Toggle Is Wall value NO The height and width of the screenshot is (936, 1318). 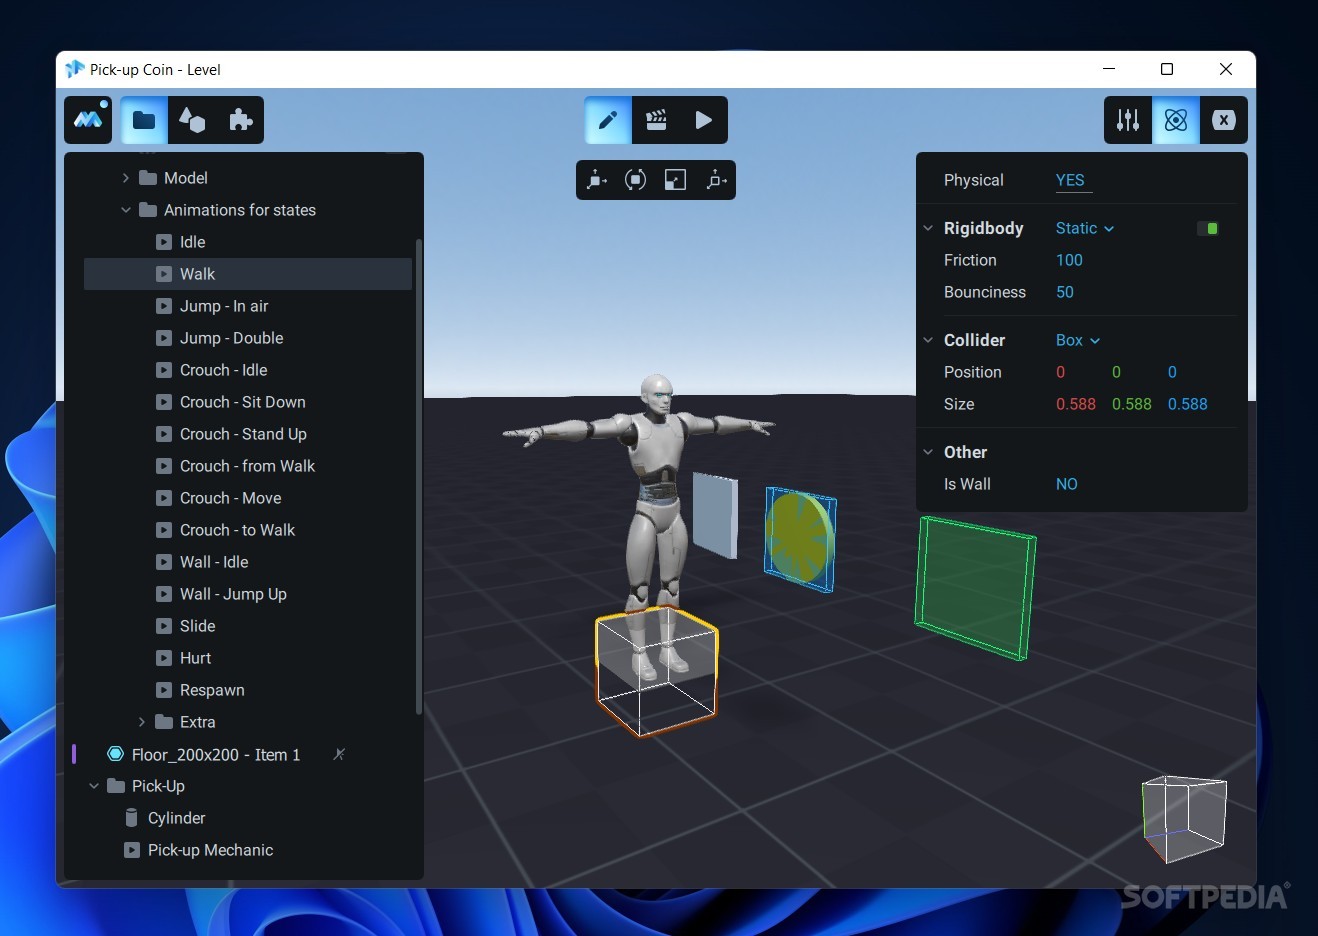pyautogui.click(x=1067, y=484)
